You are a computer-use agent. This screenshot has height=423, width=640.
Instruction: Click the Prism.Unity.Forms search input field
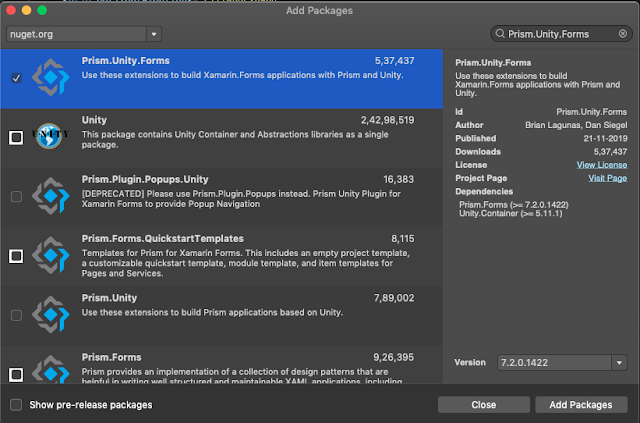tap(561, 34)
